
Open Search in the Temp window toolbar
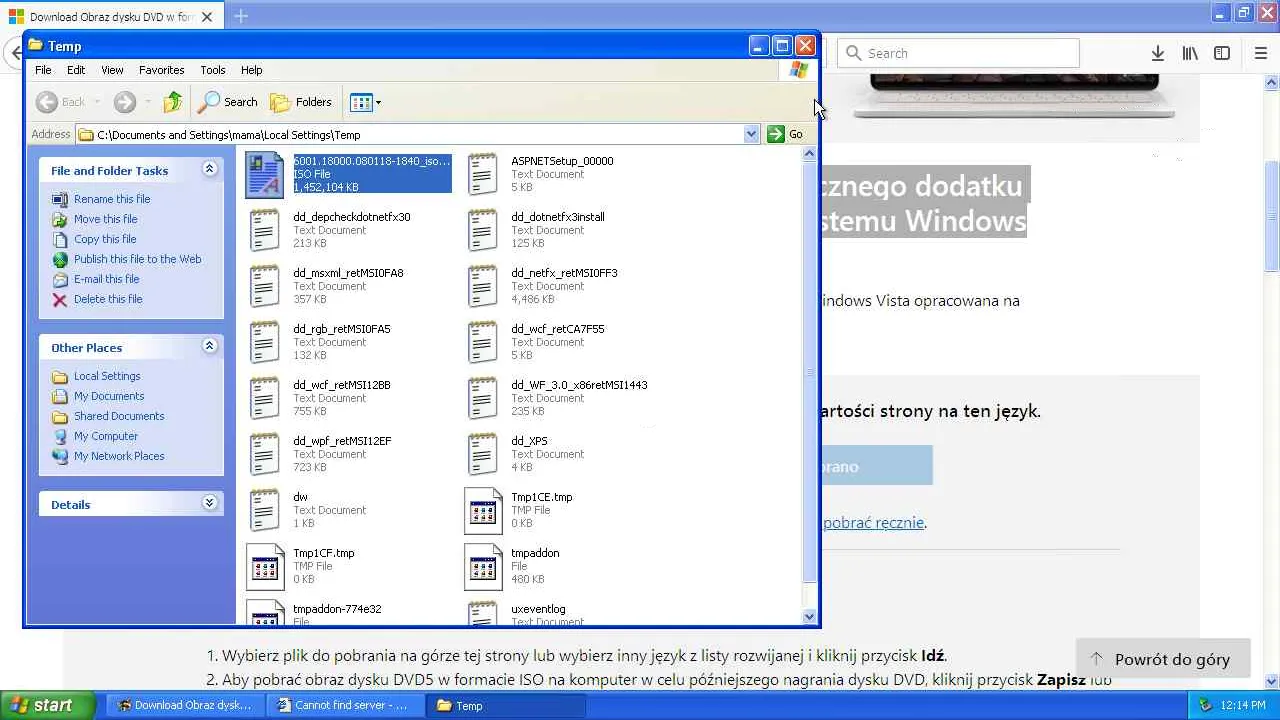point(228,102)
